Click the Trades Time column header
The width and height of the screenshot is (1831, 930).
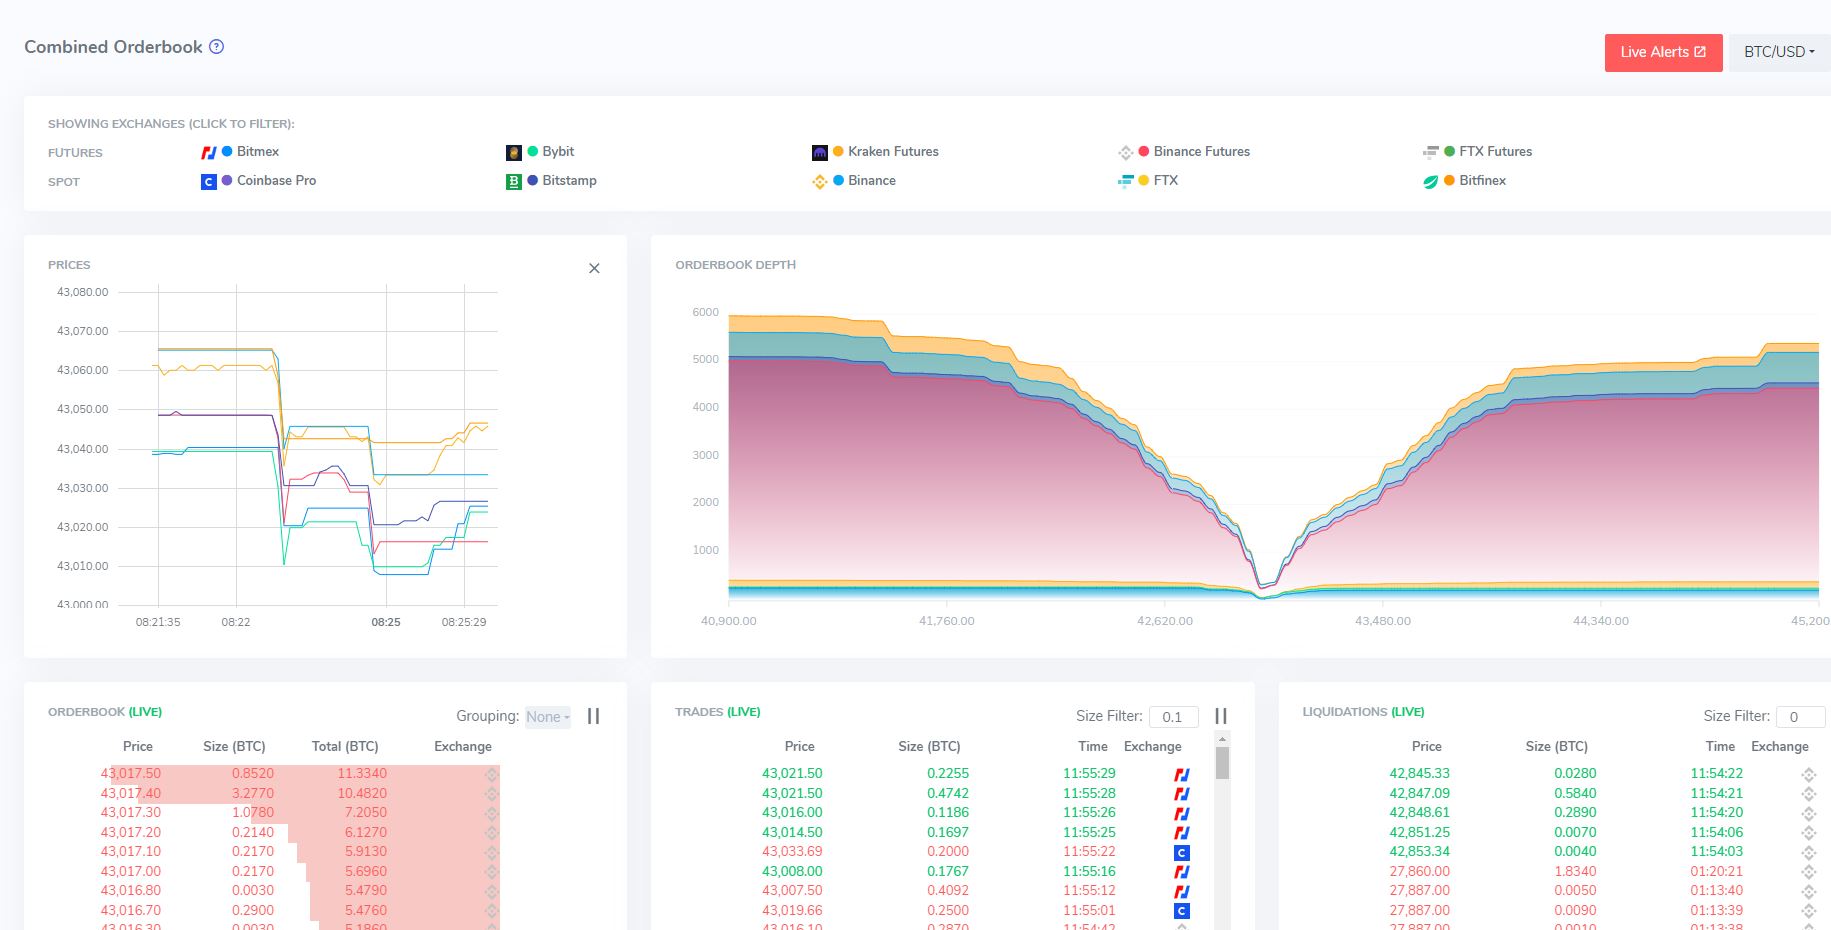tap(1093, 746)
